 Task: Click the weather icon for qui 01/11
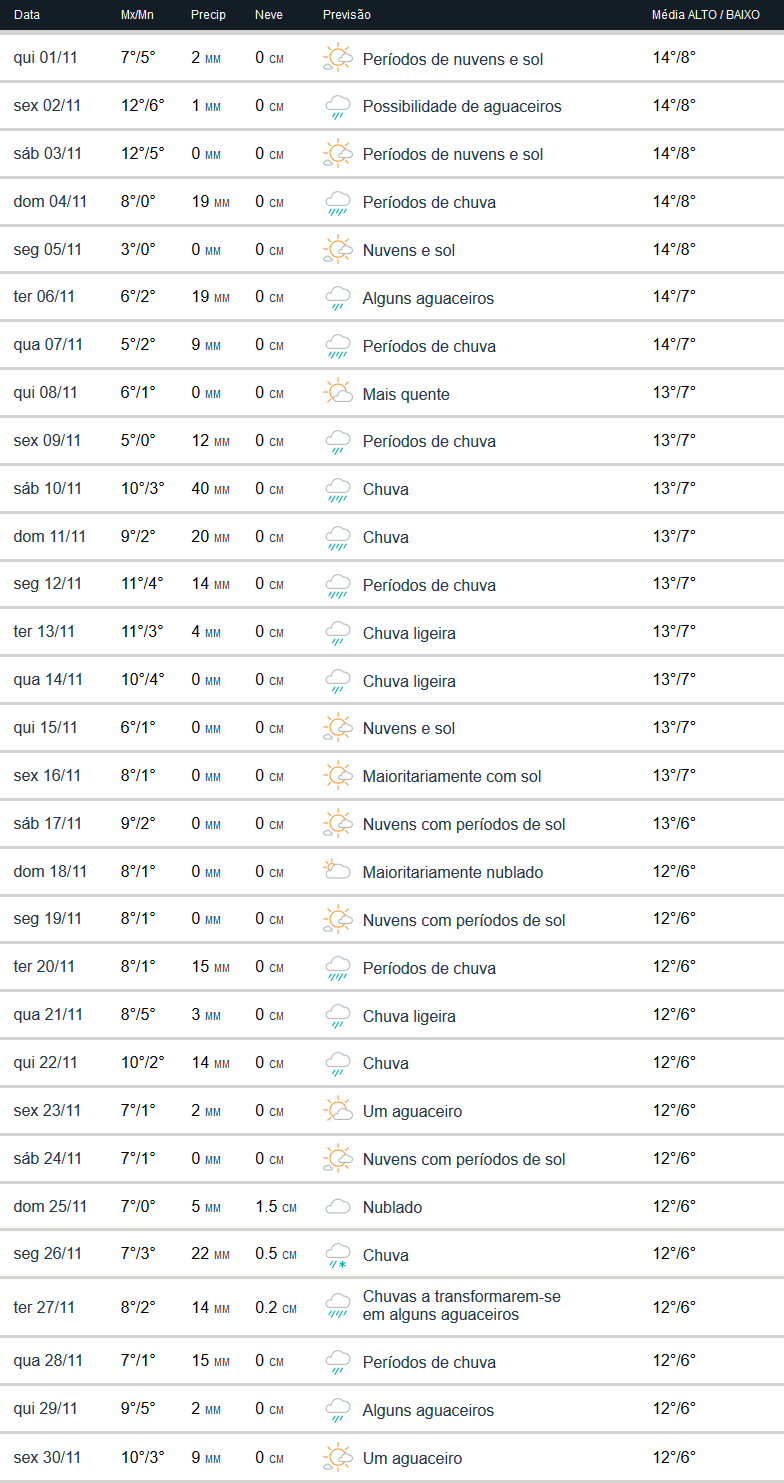(338, 58)
